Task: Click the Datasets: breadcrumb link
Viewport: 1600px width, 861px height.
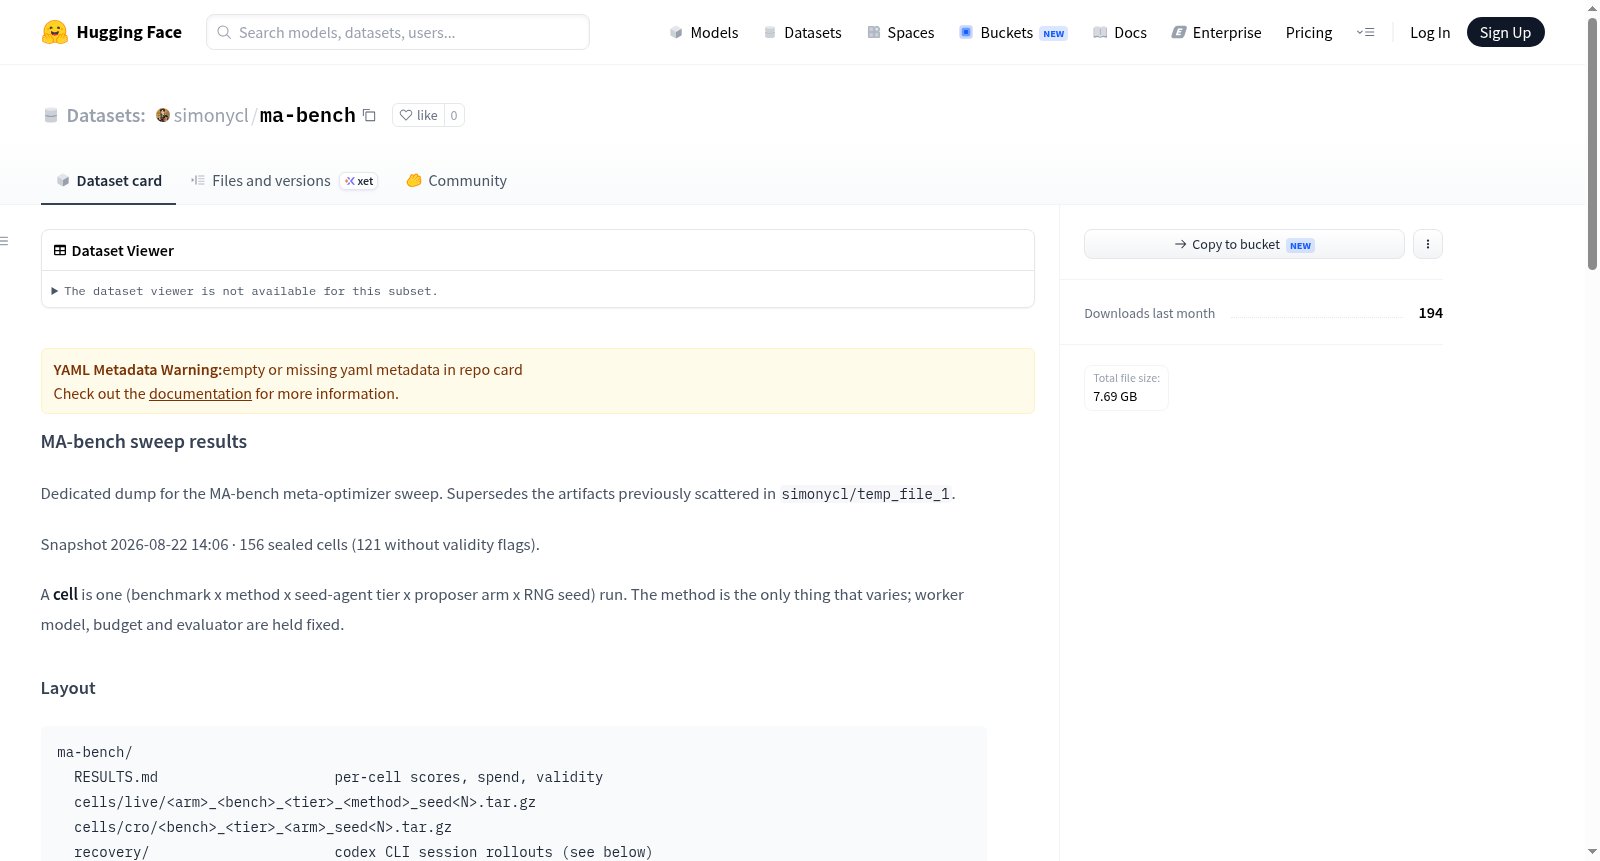Action: [x=106, y=115]
